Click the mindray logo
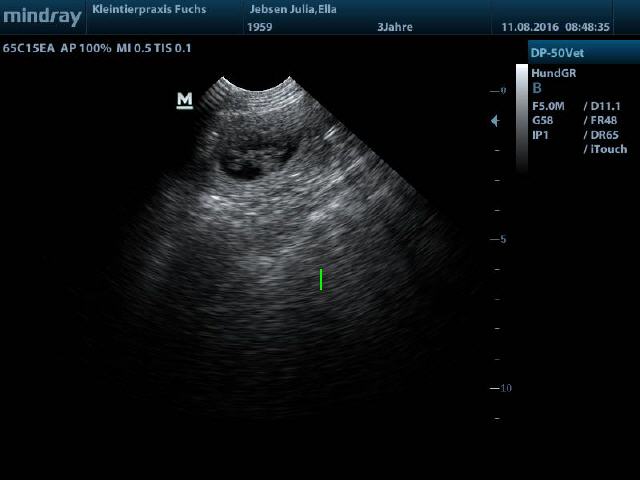This screenshot has height=480, width=640. pyautogui.click(x=42, y=17)
